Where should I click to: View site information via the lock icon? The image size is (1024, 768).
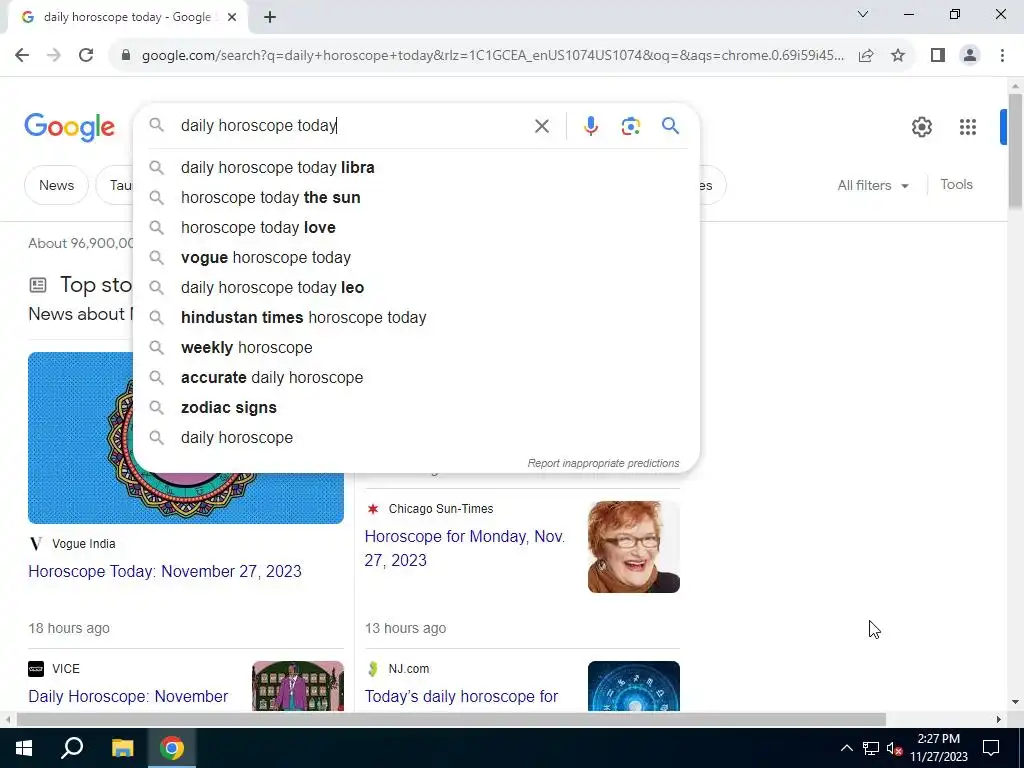tap(126, 56)
